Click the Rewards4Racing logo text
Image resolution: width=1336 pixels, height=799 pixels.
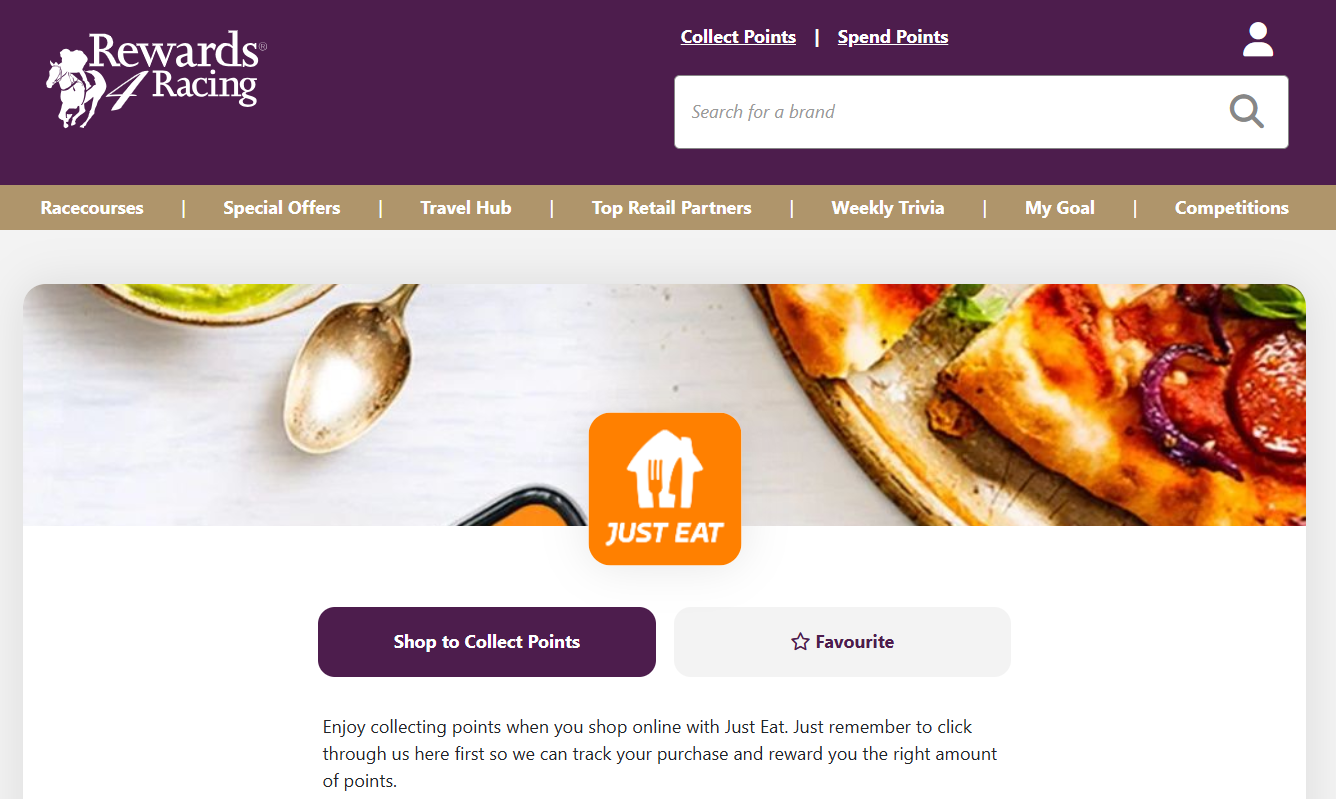point(176,68)
